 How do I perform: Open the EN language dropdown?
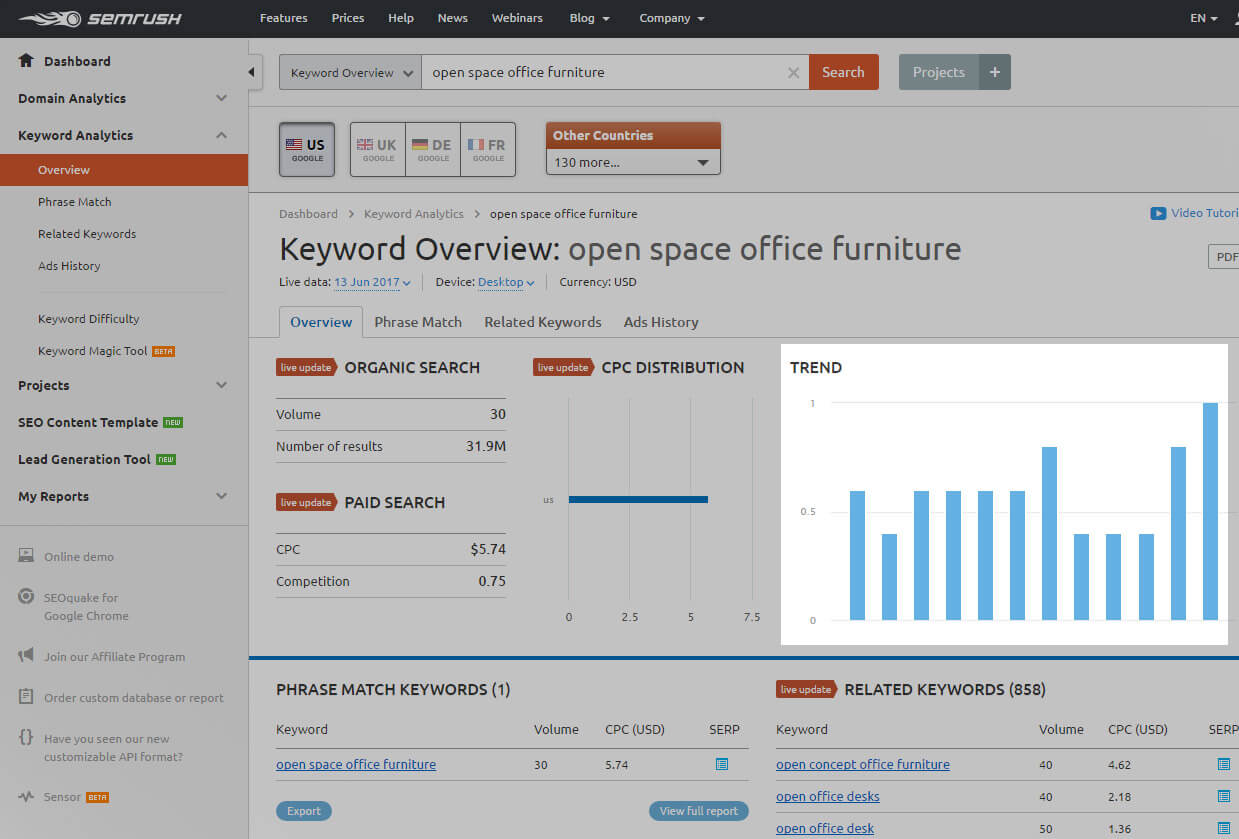pyautogui.click(x=1204, y=18)
